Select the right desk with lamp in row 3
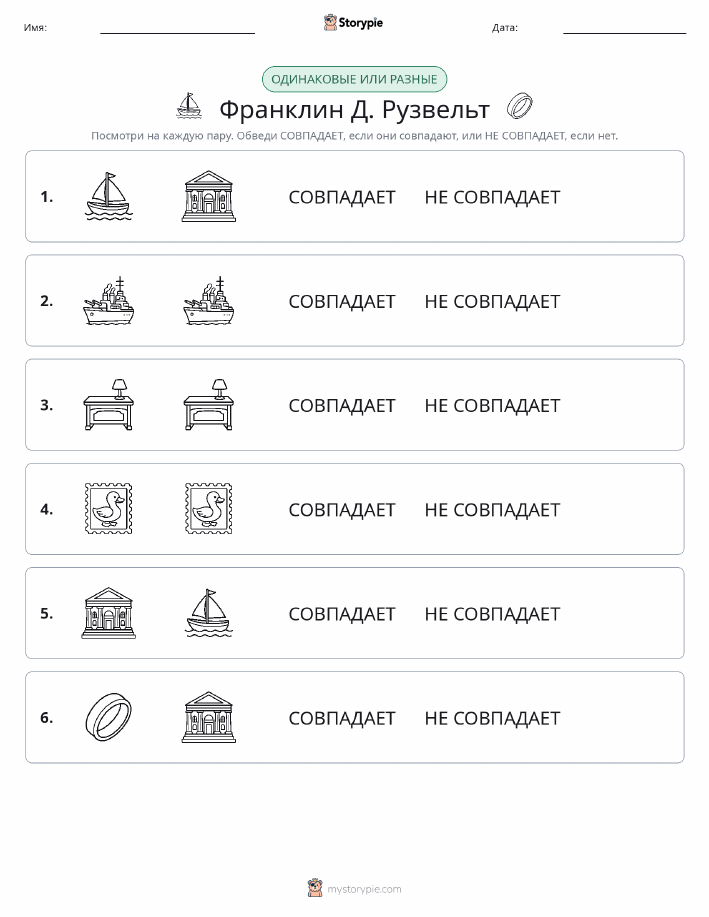Screen dimensions: 709x917 point(209,405)
